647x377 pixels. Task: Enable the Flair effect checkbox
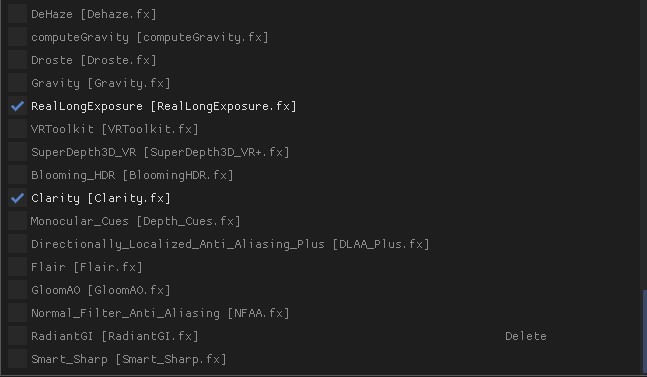pos(17,267)
